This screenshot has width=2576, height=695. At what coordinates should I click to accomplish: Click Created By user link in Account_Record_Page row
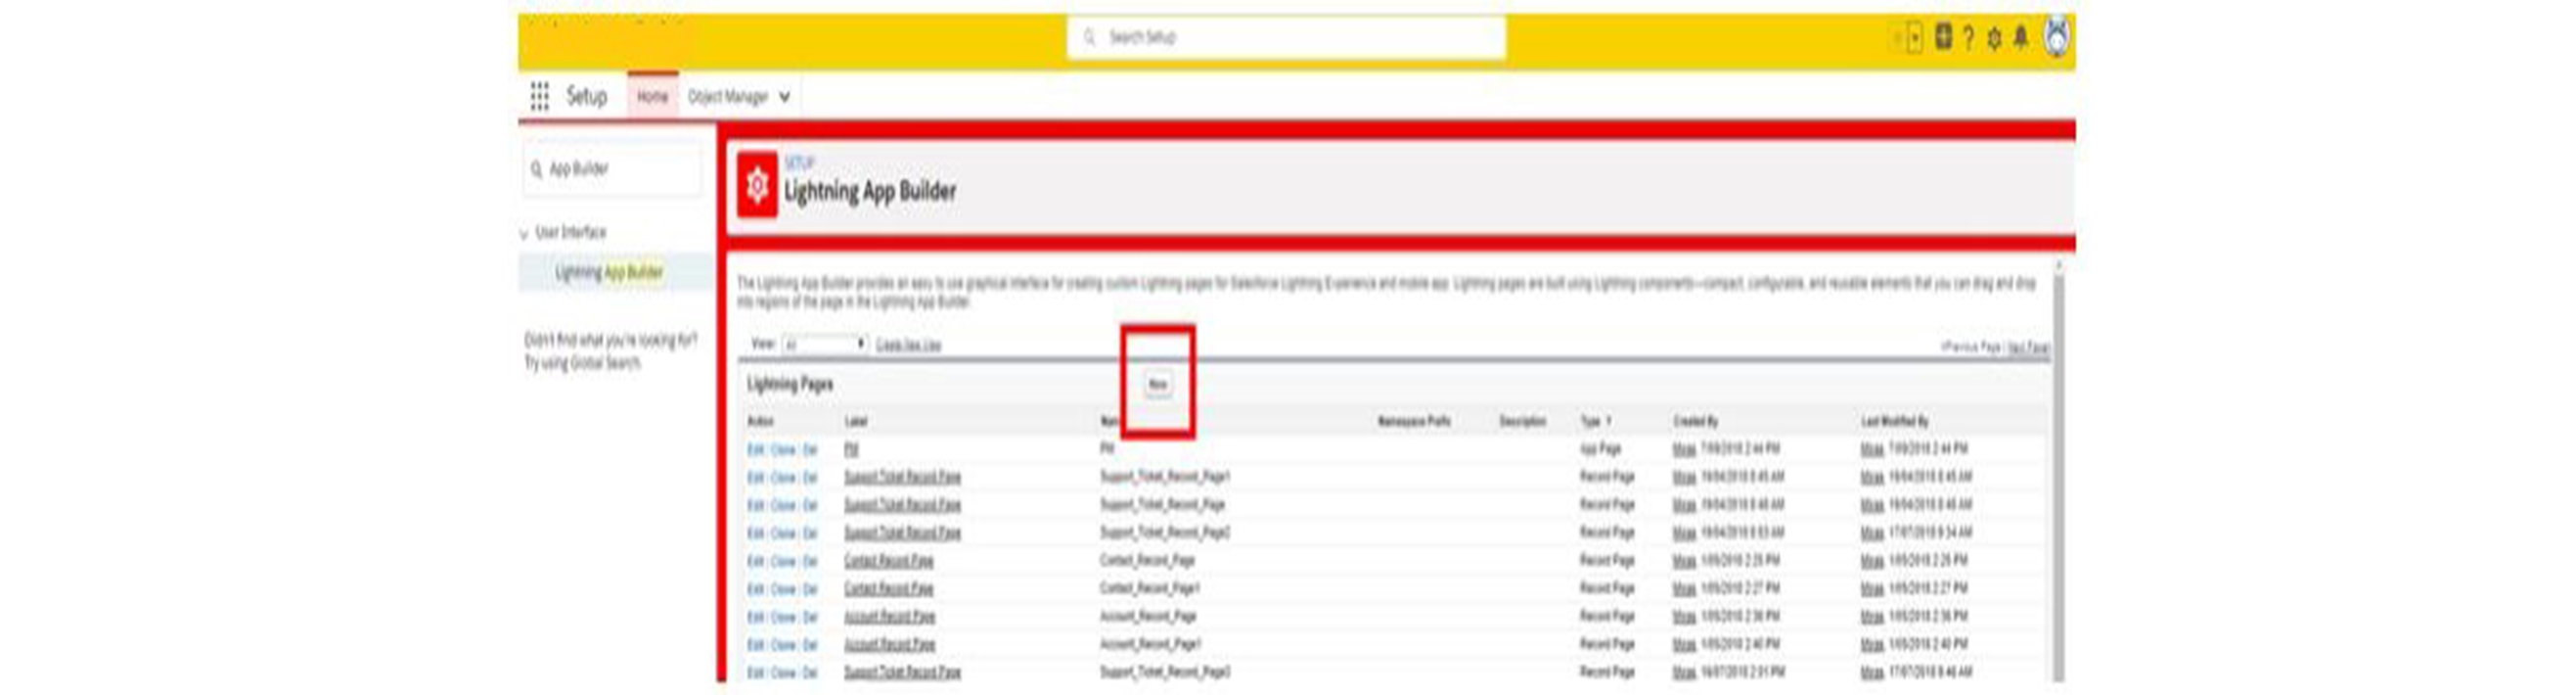1683,617
